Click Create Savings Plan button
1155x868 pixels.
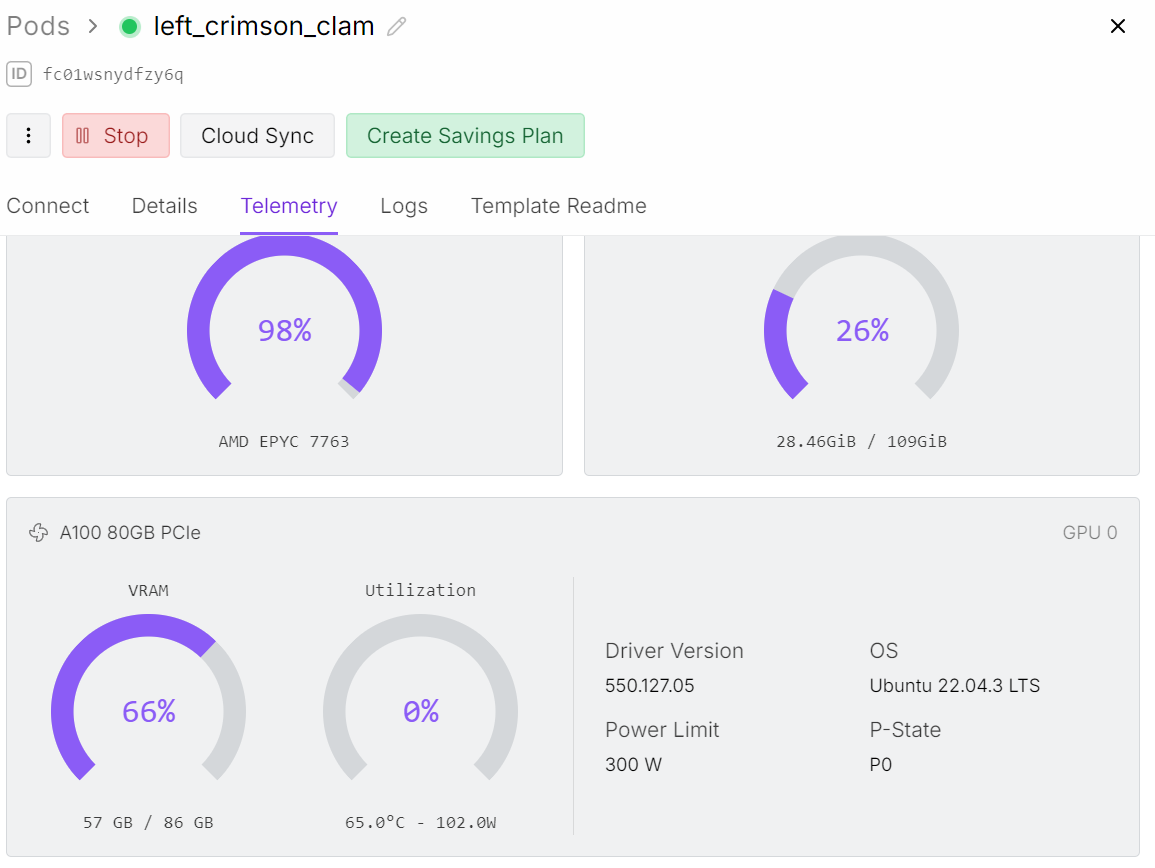[465, 136]
